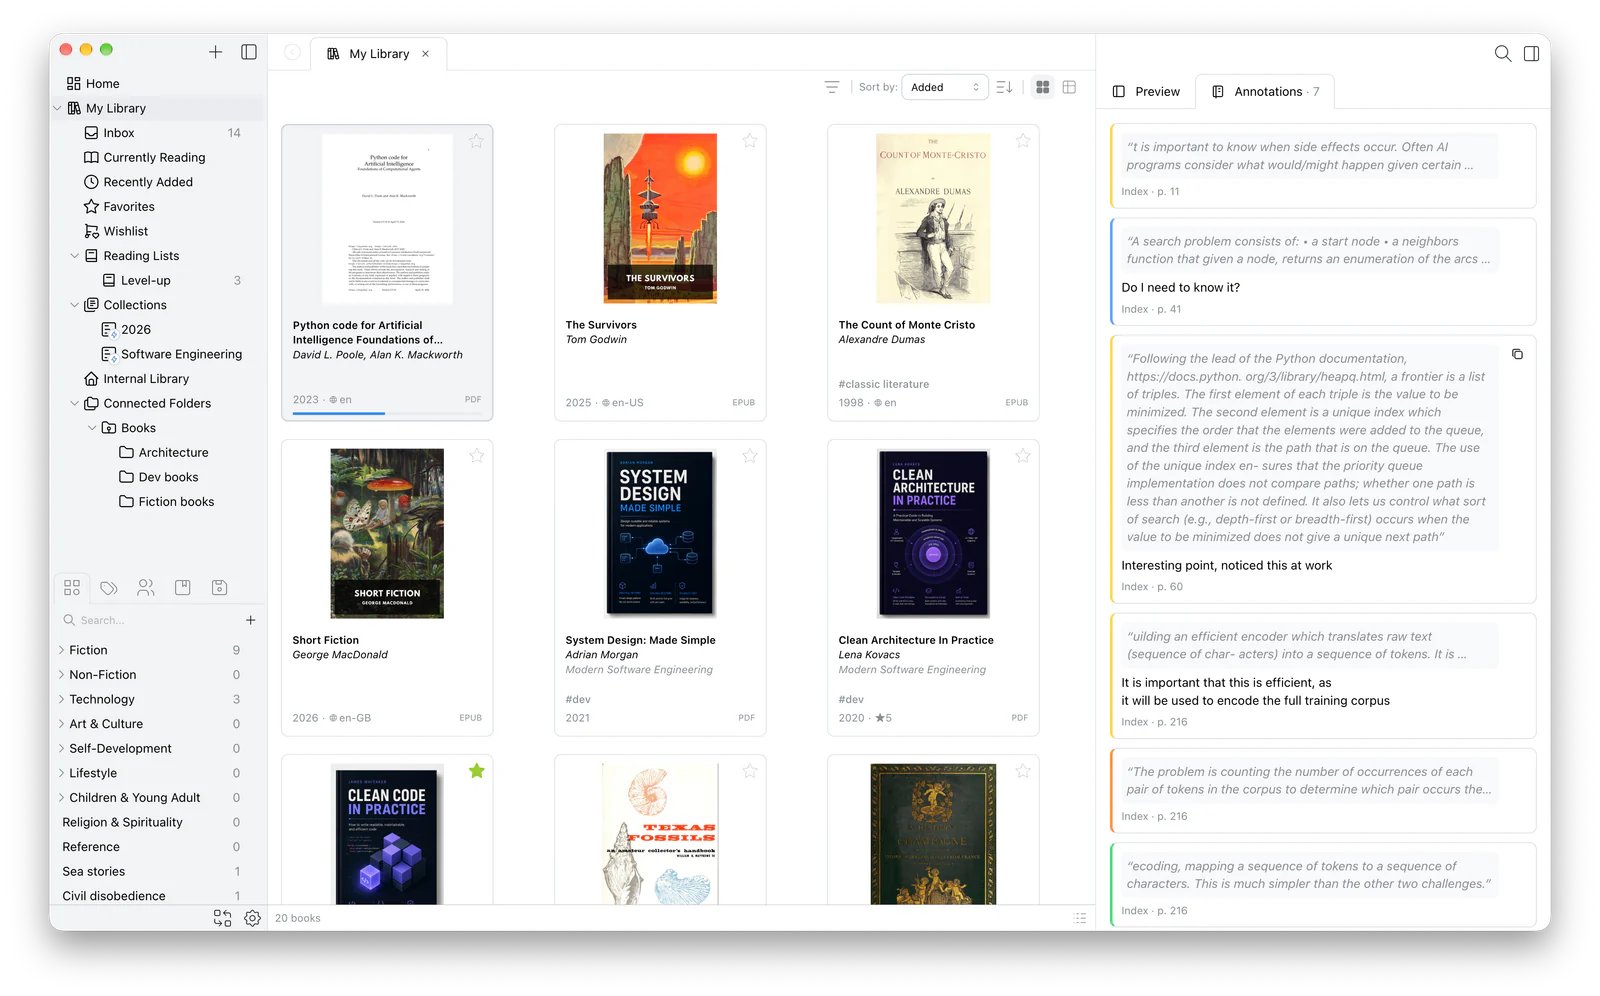Select the My Library tab
Image resolution: width=1600 pixels, height=996 pixels.
coord(379,54)
